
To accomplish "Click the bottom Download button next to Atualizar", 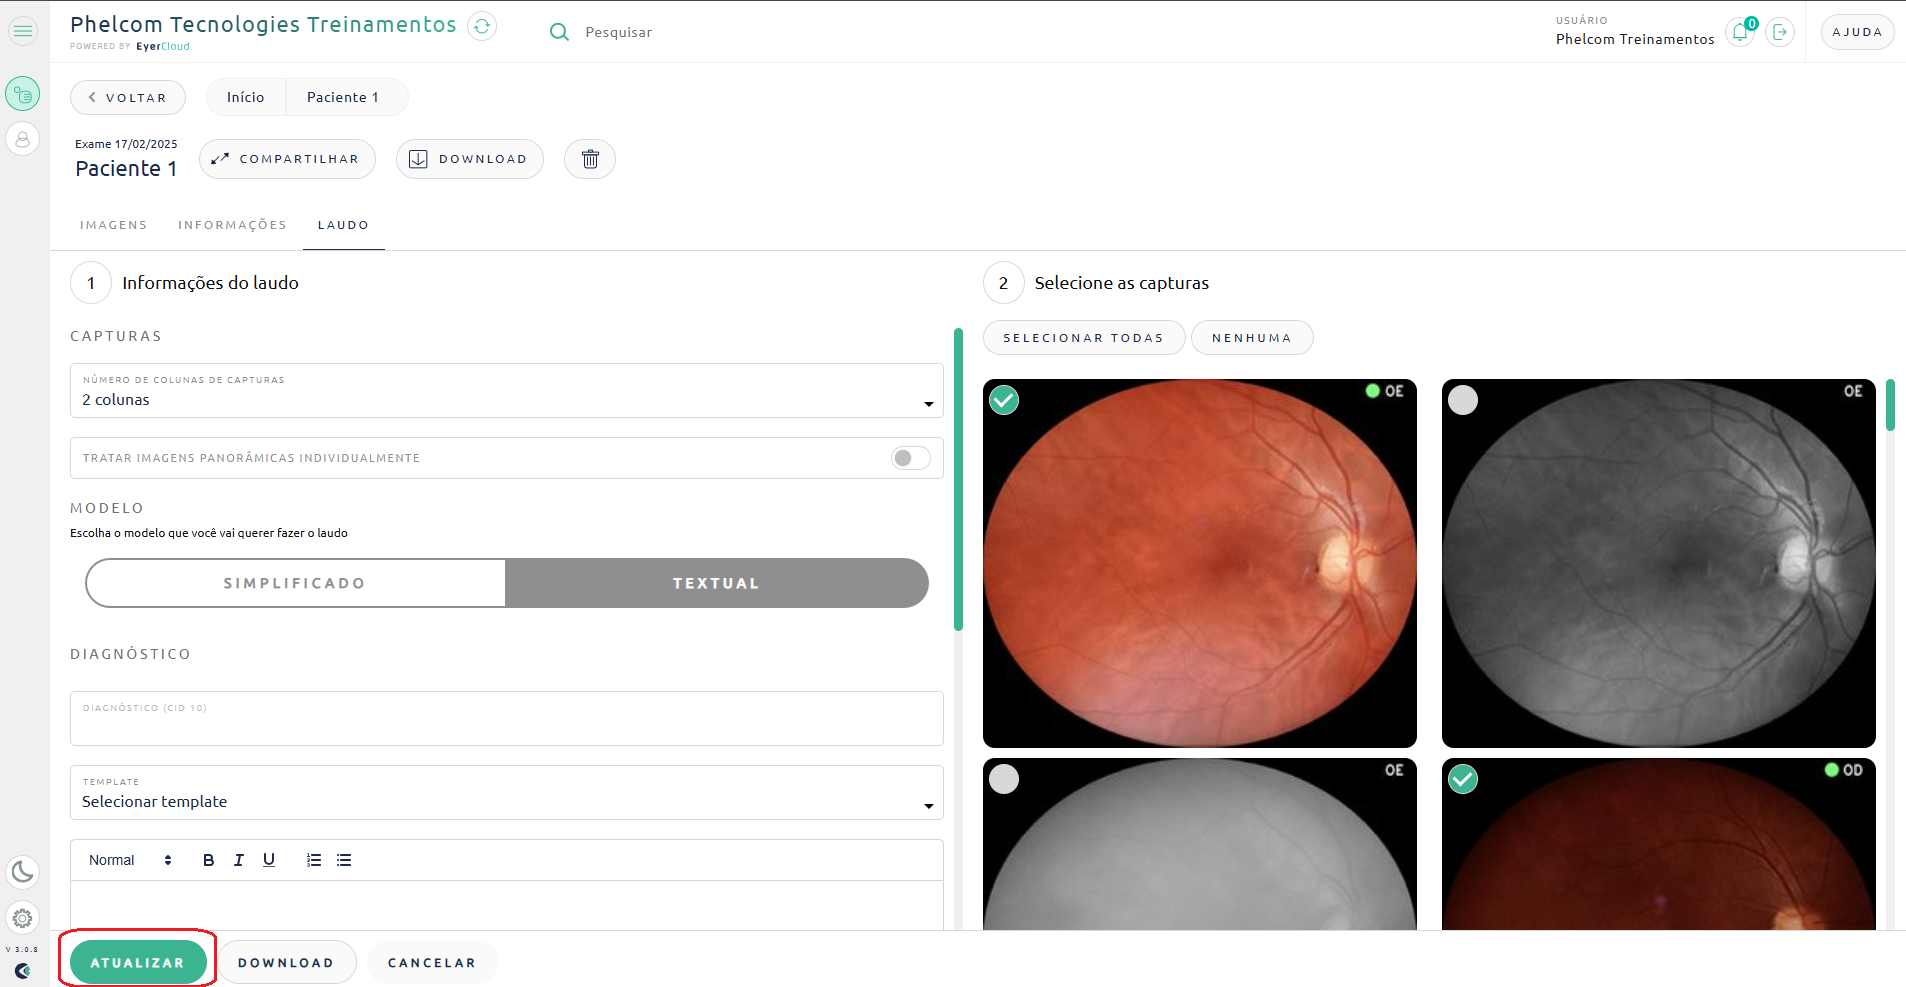I will click(x=286, y=962).
